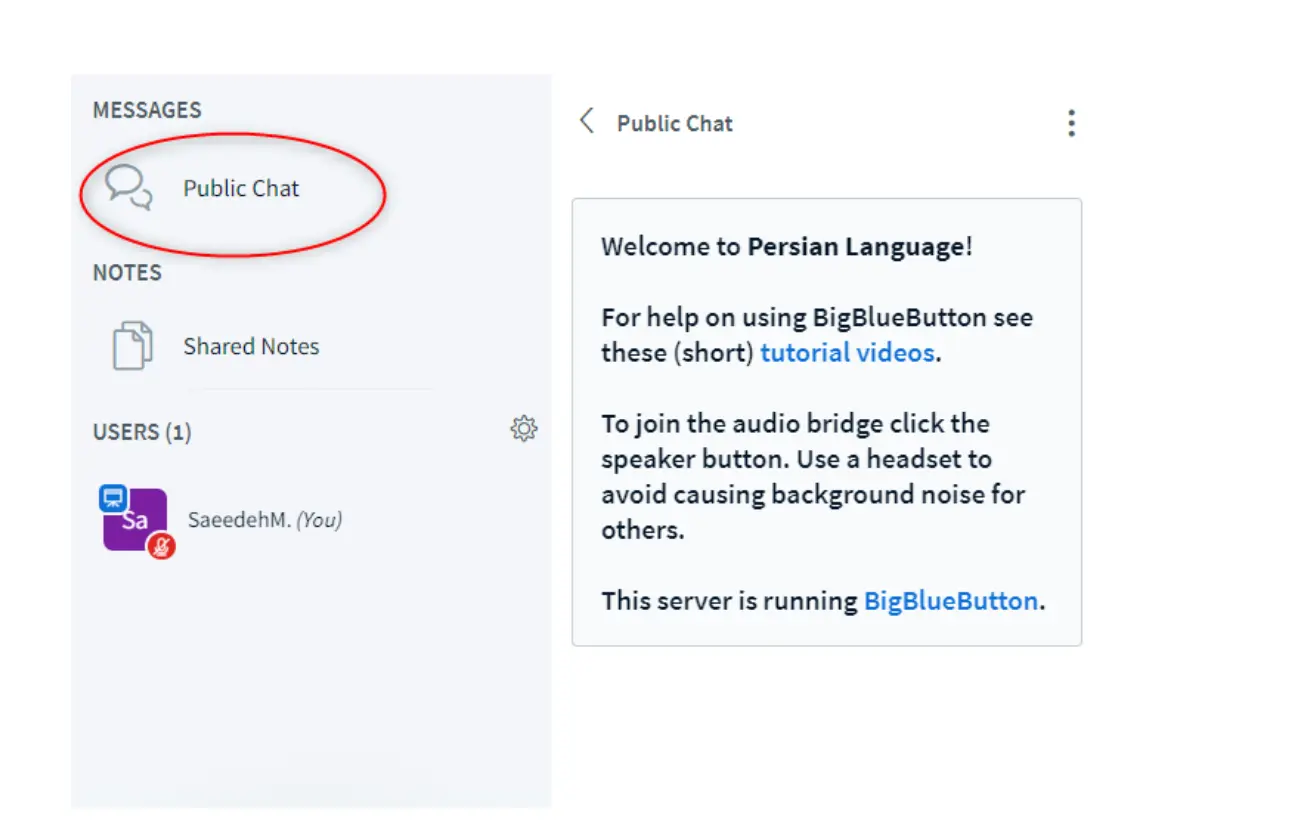Open the manage users gear icon
1316x834 pixels.
[x=524, y=430]
